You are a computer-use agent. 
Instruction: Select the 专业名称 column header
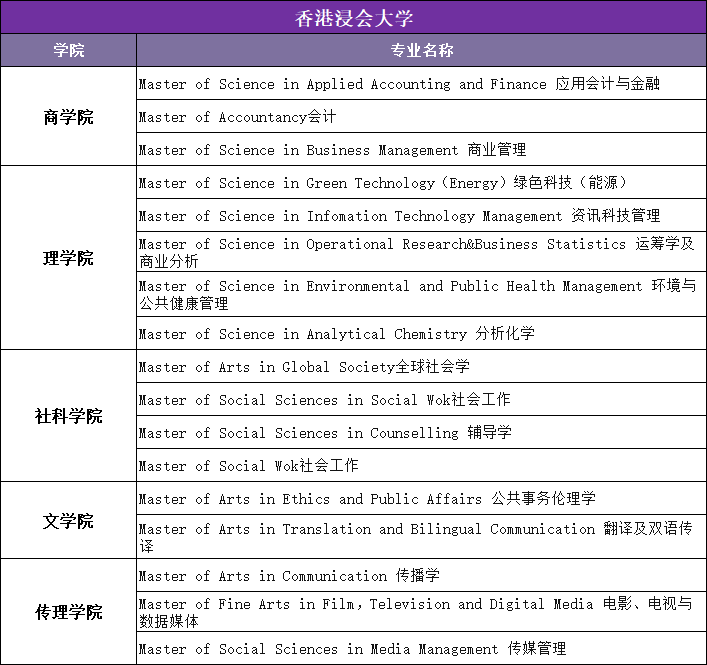(422, 50)
